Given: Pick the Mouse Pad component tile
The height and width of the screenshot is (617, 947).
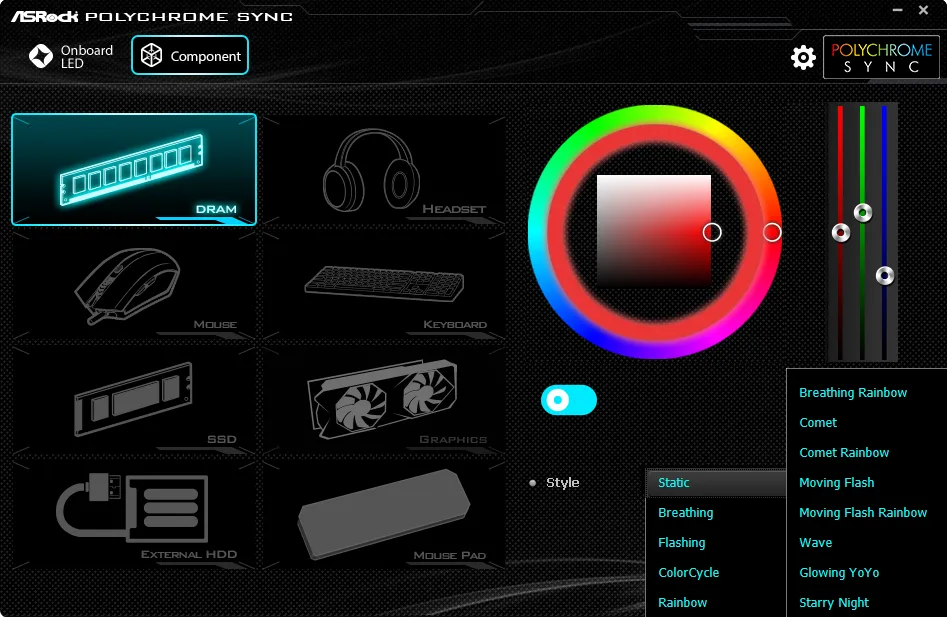Looking at the screenshot, I should 385,514.
